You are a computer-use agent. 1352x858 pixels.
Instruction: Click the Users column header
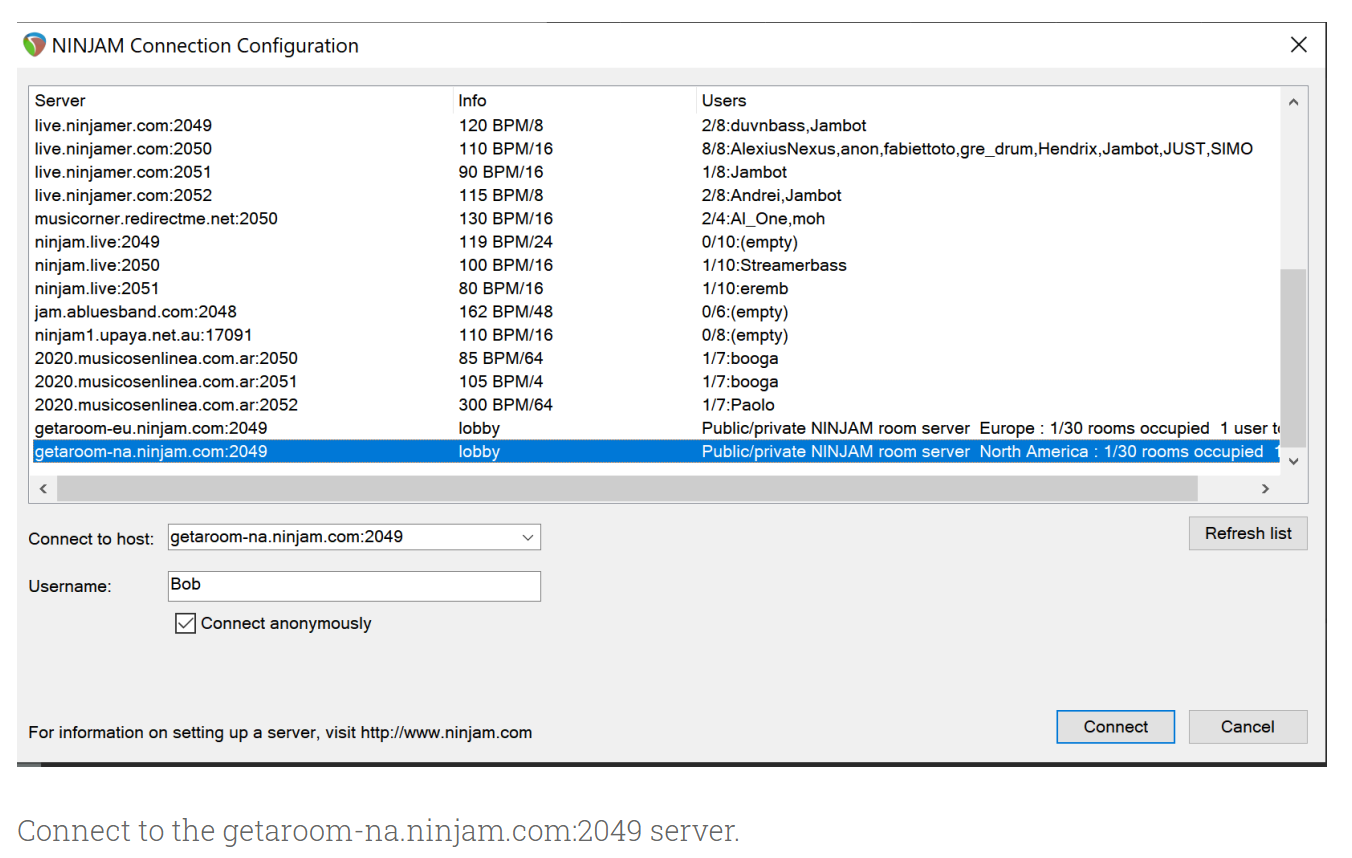[724, 101]
